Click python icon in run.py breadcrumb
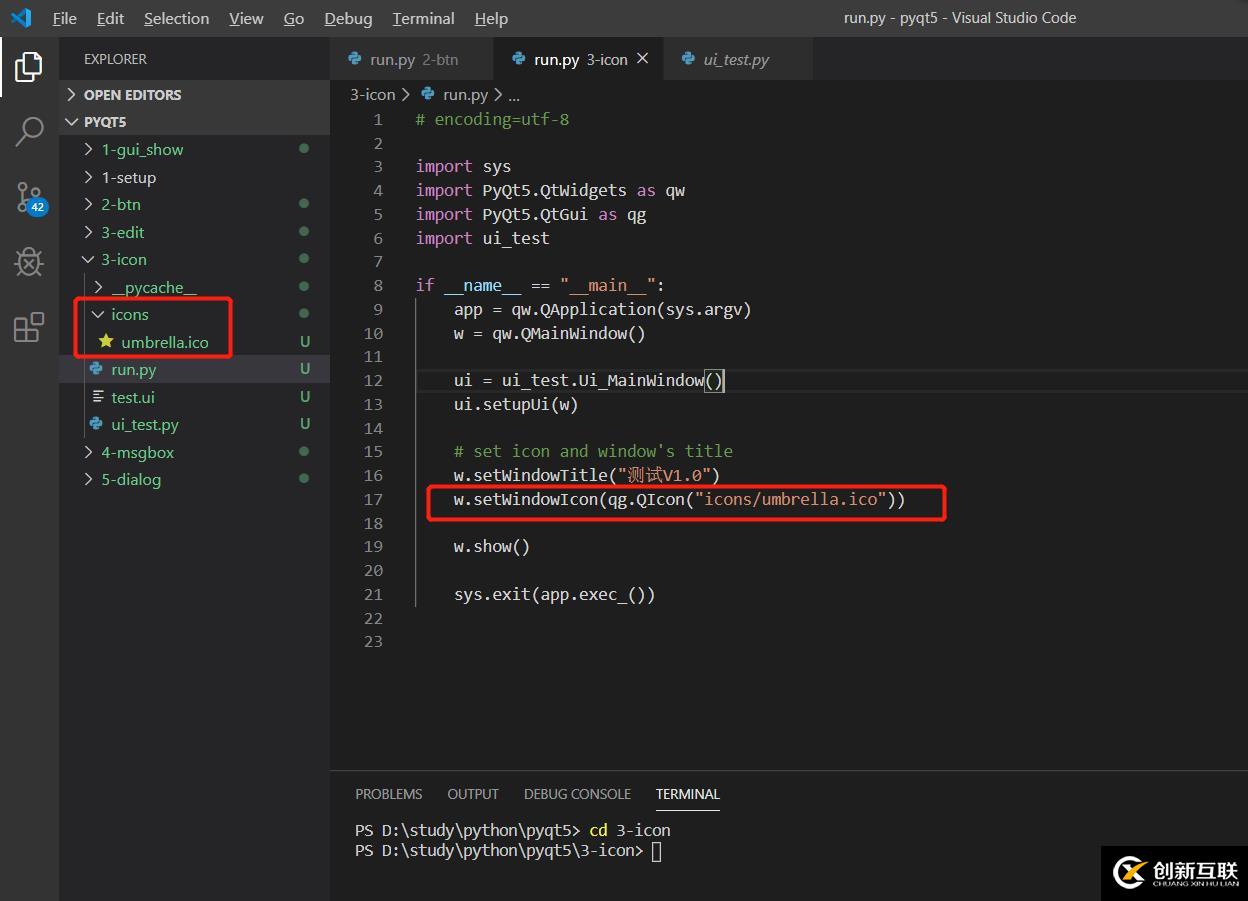Viewport: 1248px width, 901px height. click(x=428, y=94)
